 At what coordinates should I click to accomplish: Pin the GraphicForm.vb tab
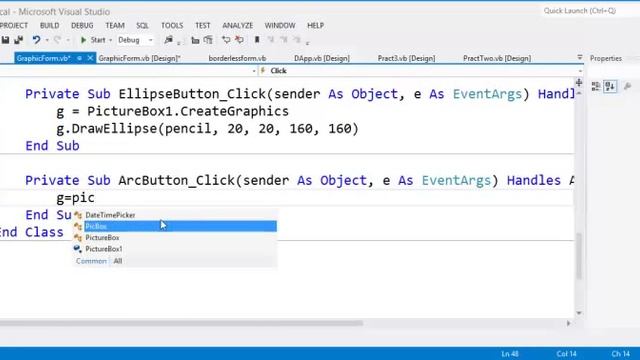79,58
